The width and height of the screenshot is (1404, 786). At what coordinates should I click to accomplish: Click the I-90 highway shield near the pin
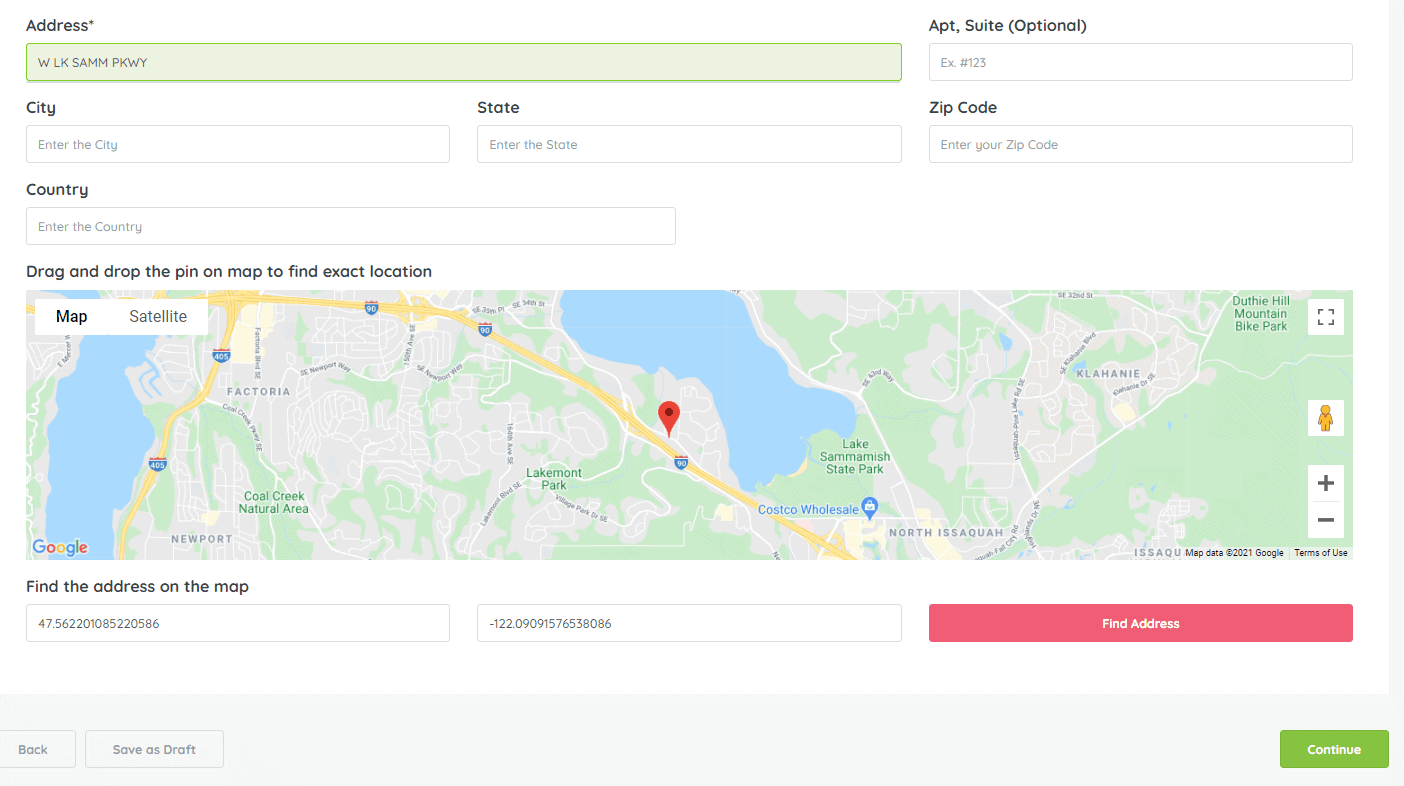[x=681, y=462]
